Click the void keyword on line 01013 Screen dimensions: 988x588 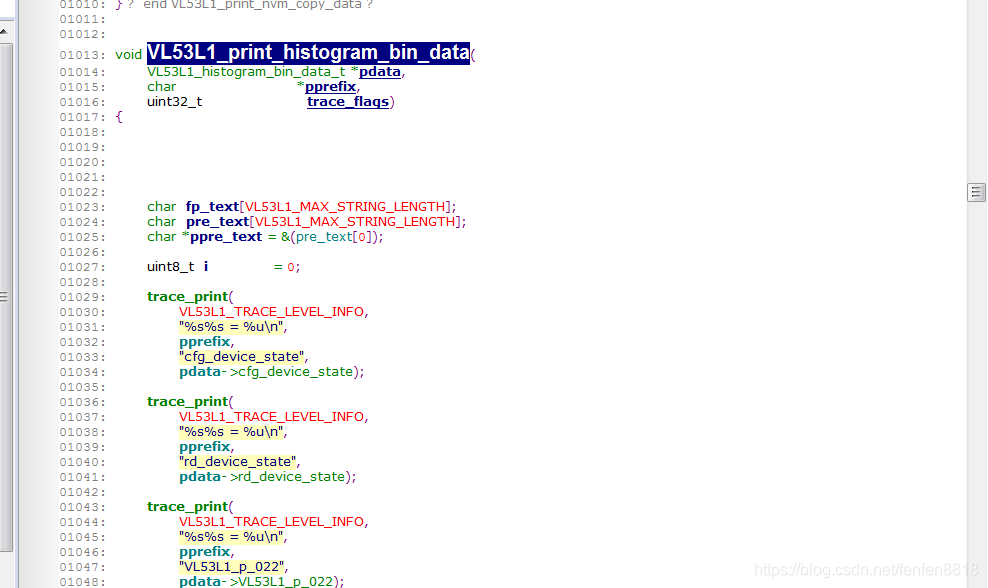pos(129,55)
